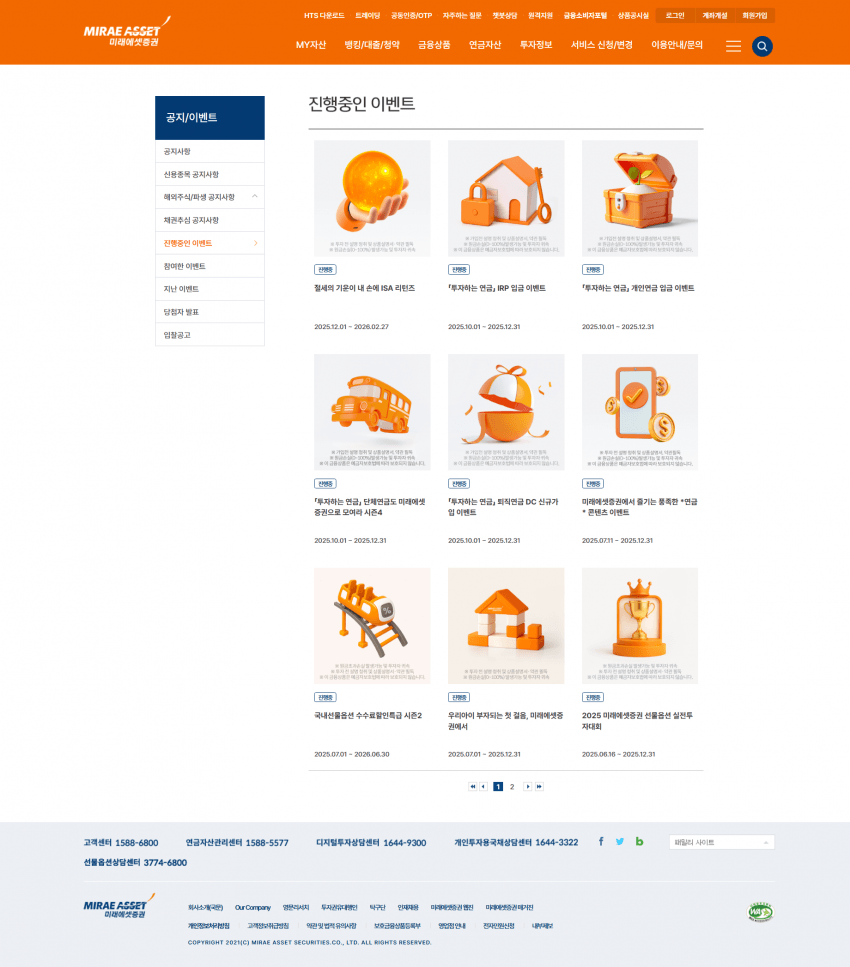Click the 회원가입 button
850x967 pixels.
(x=754, y=16)
